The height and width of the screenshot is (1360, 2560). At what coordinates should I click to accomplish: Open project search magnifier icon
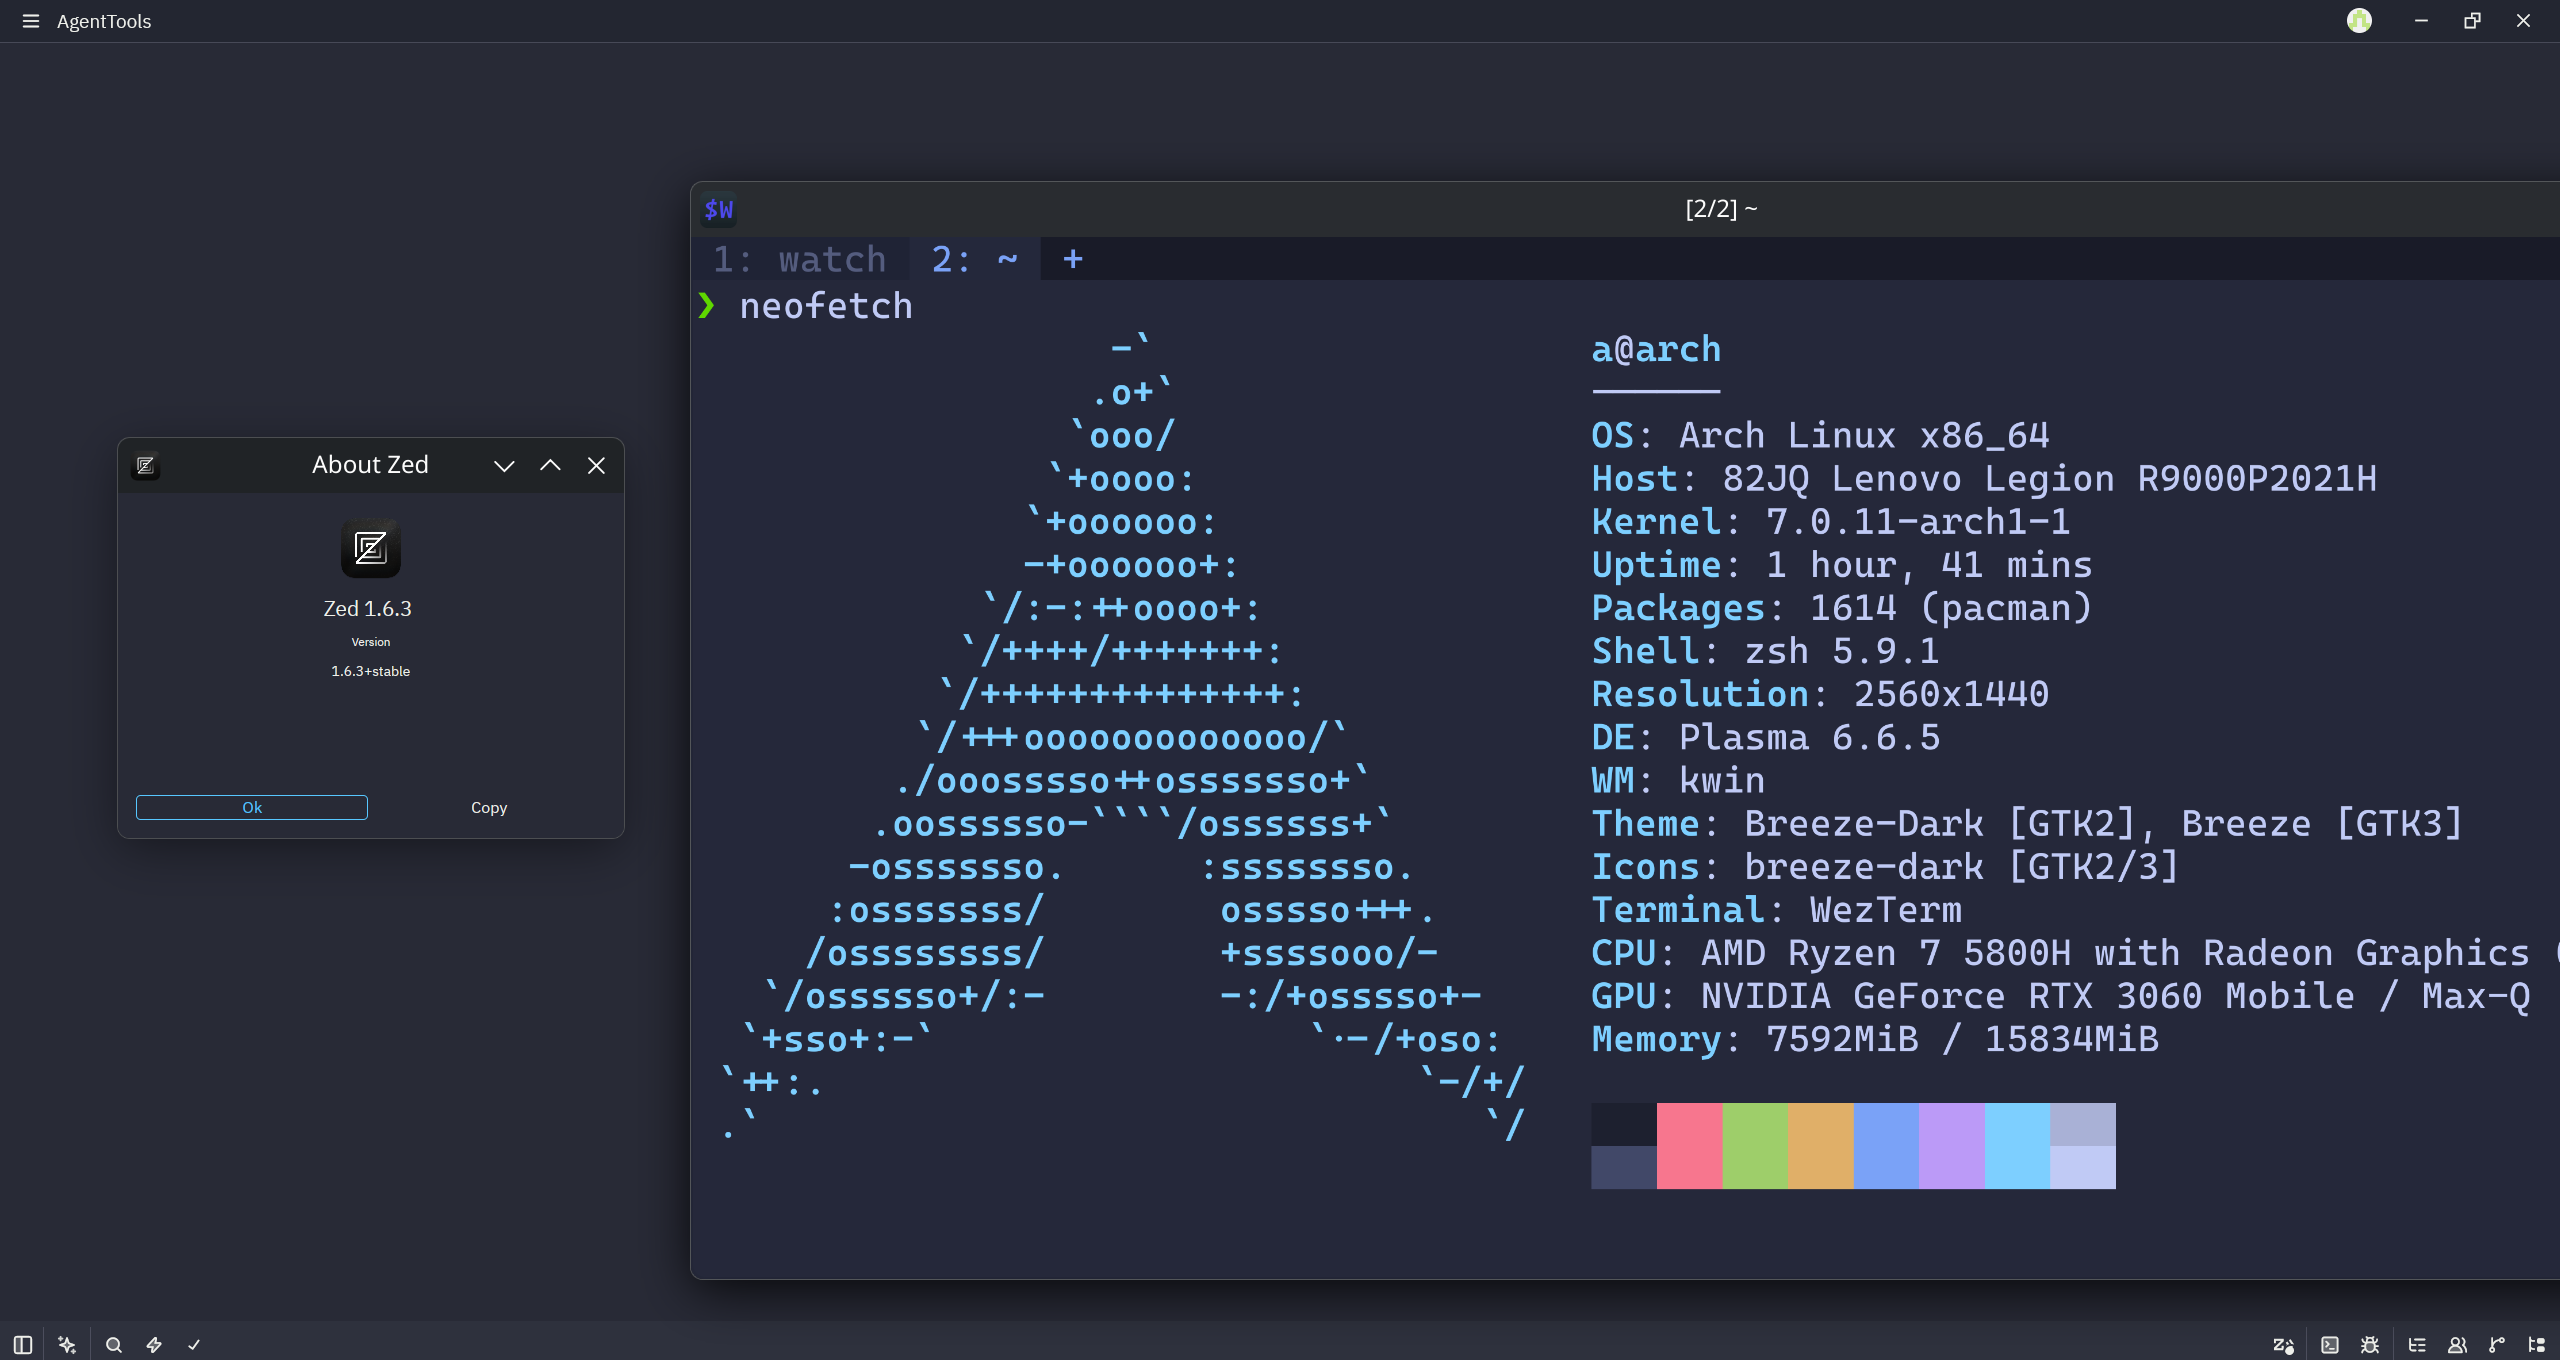tap(114, 1345)
